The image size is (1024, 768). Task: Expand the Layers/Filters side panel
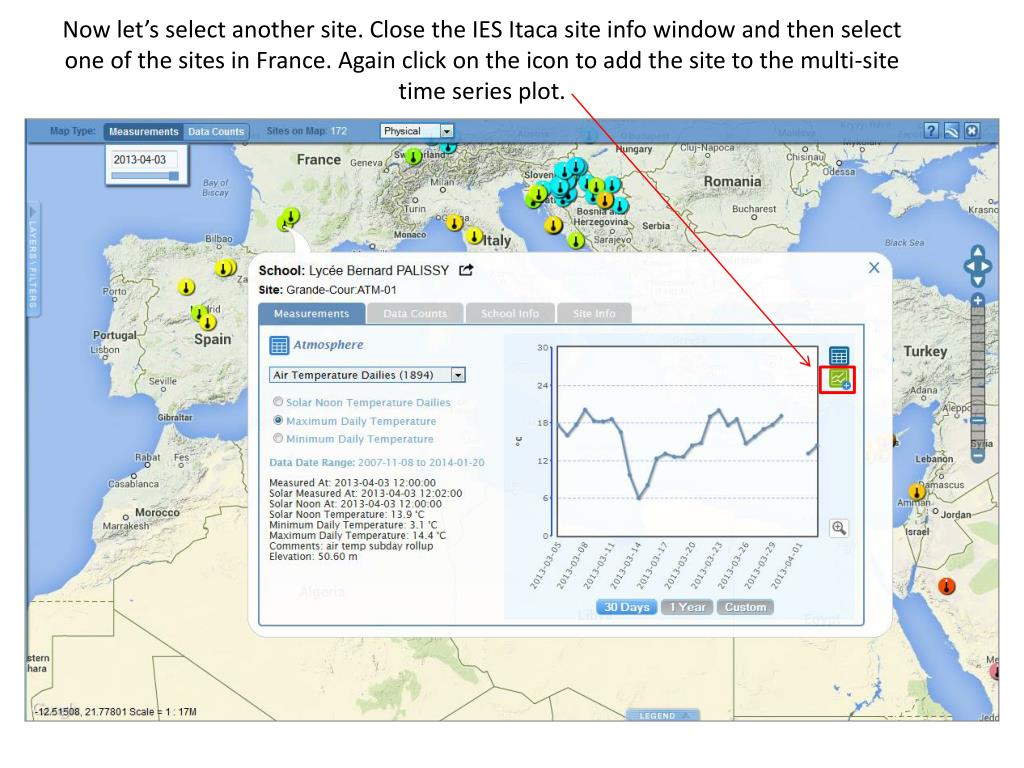[x=33, y=261]
